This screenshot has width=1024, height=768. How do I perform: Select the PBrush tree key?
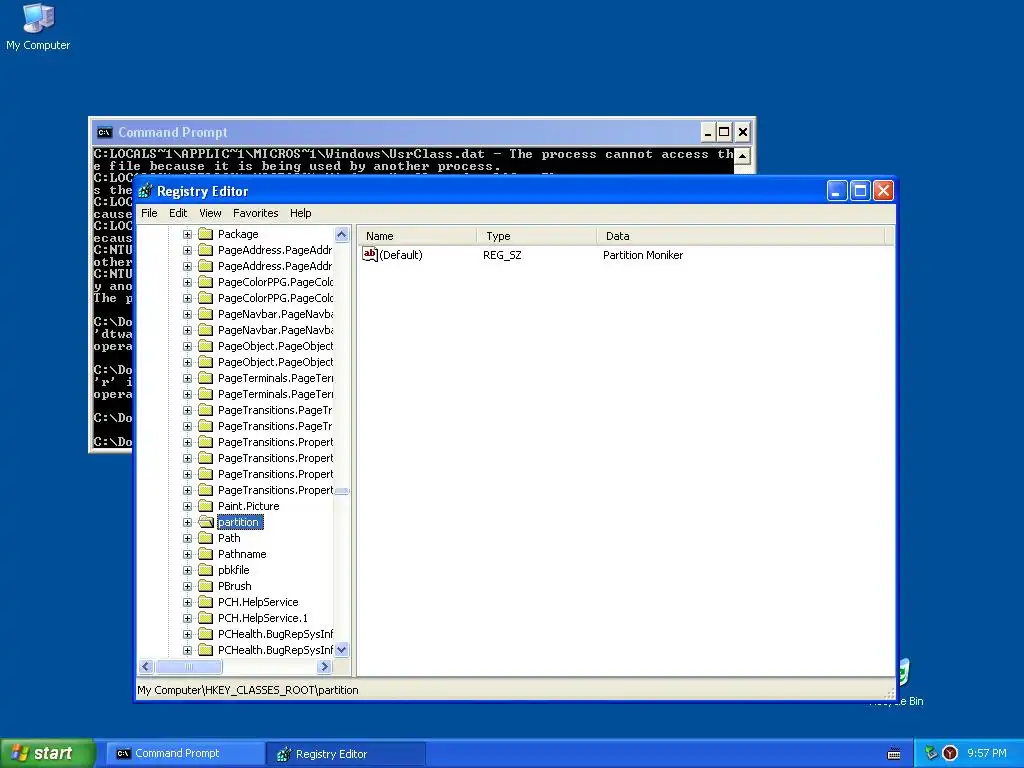tap(234, 586)
